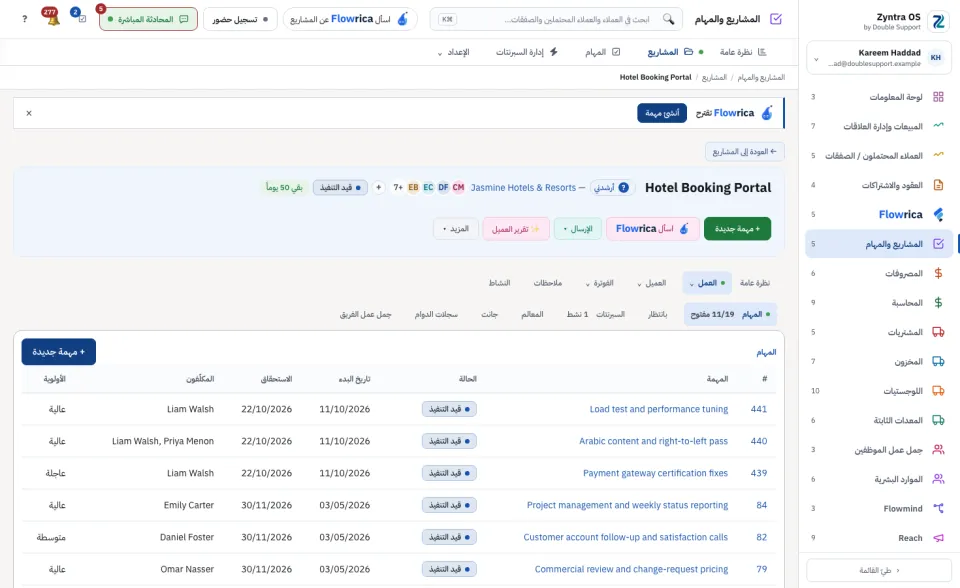Open the help question mark icon
The width and height of the screenshot is (960, 588).
pyautogui.click(x=24, y=19)
